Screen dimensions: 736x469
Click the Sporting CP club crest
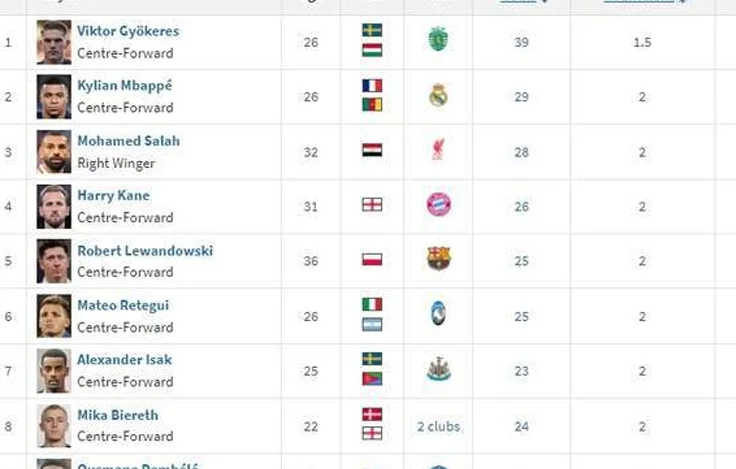point(438,39)
